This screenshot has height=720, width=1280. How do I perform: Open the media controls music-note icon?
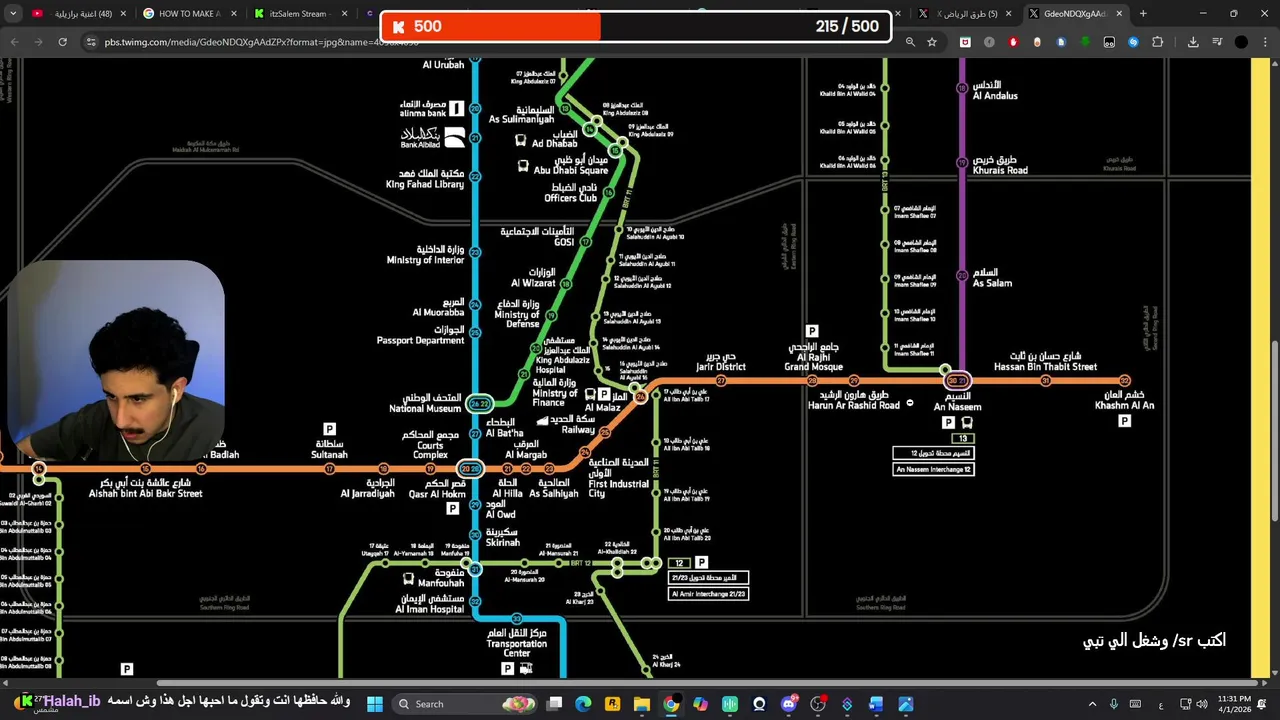point(1217,42)
